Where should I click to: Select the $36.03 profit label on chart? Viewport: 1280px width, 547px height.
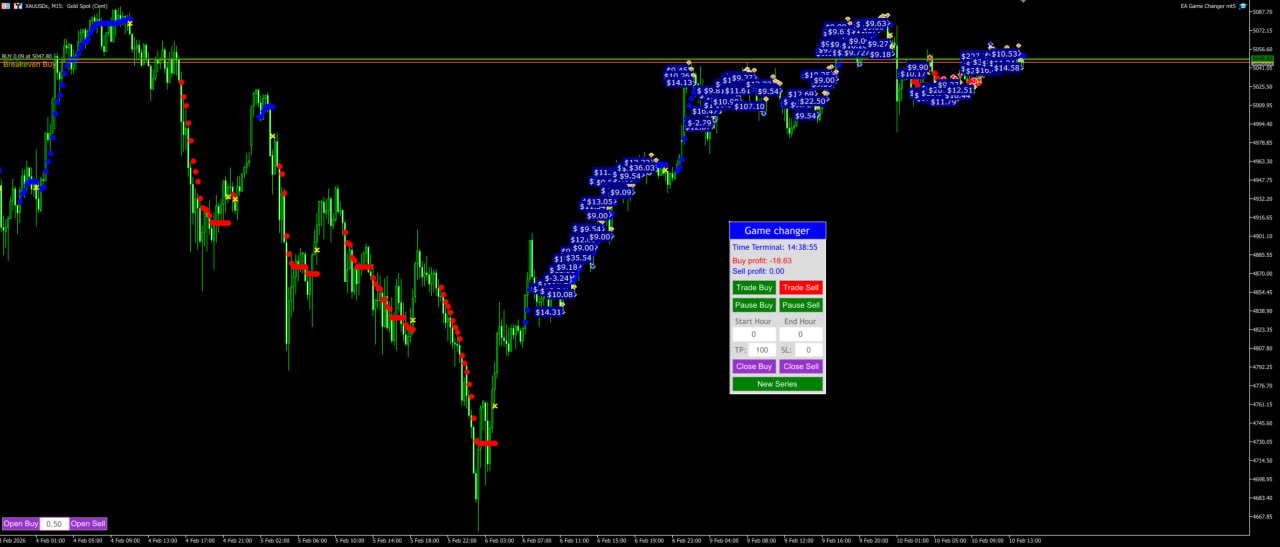point(642,168)
